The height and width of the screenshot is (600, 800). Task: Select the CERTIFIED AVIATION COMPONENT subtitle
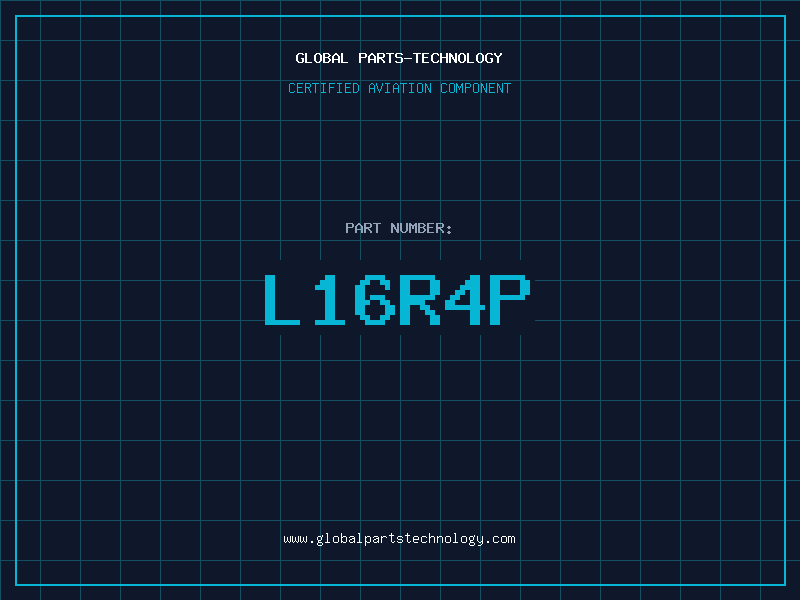coord(399,88)
